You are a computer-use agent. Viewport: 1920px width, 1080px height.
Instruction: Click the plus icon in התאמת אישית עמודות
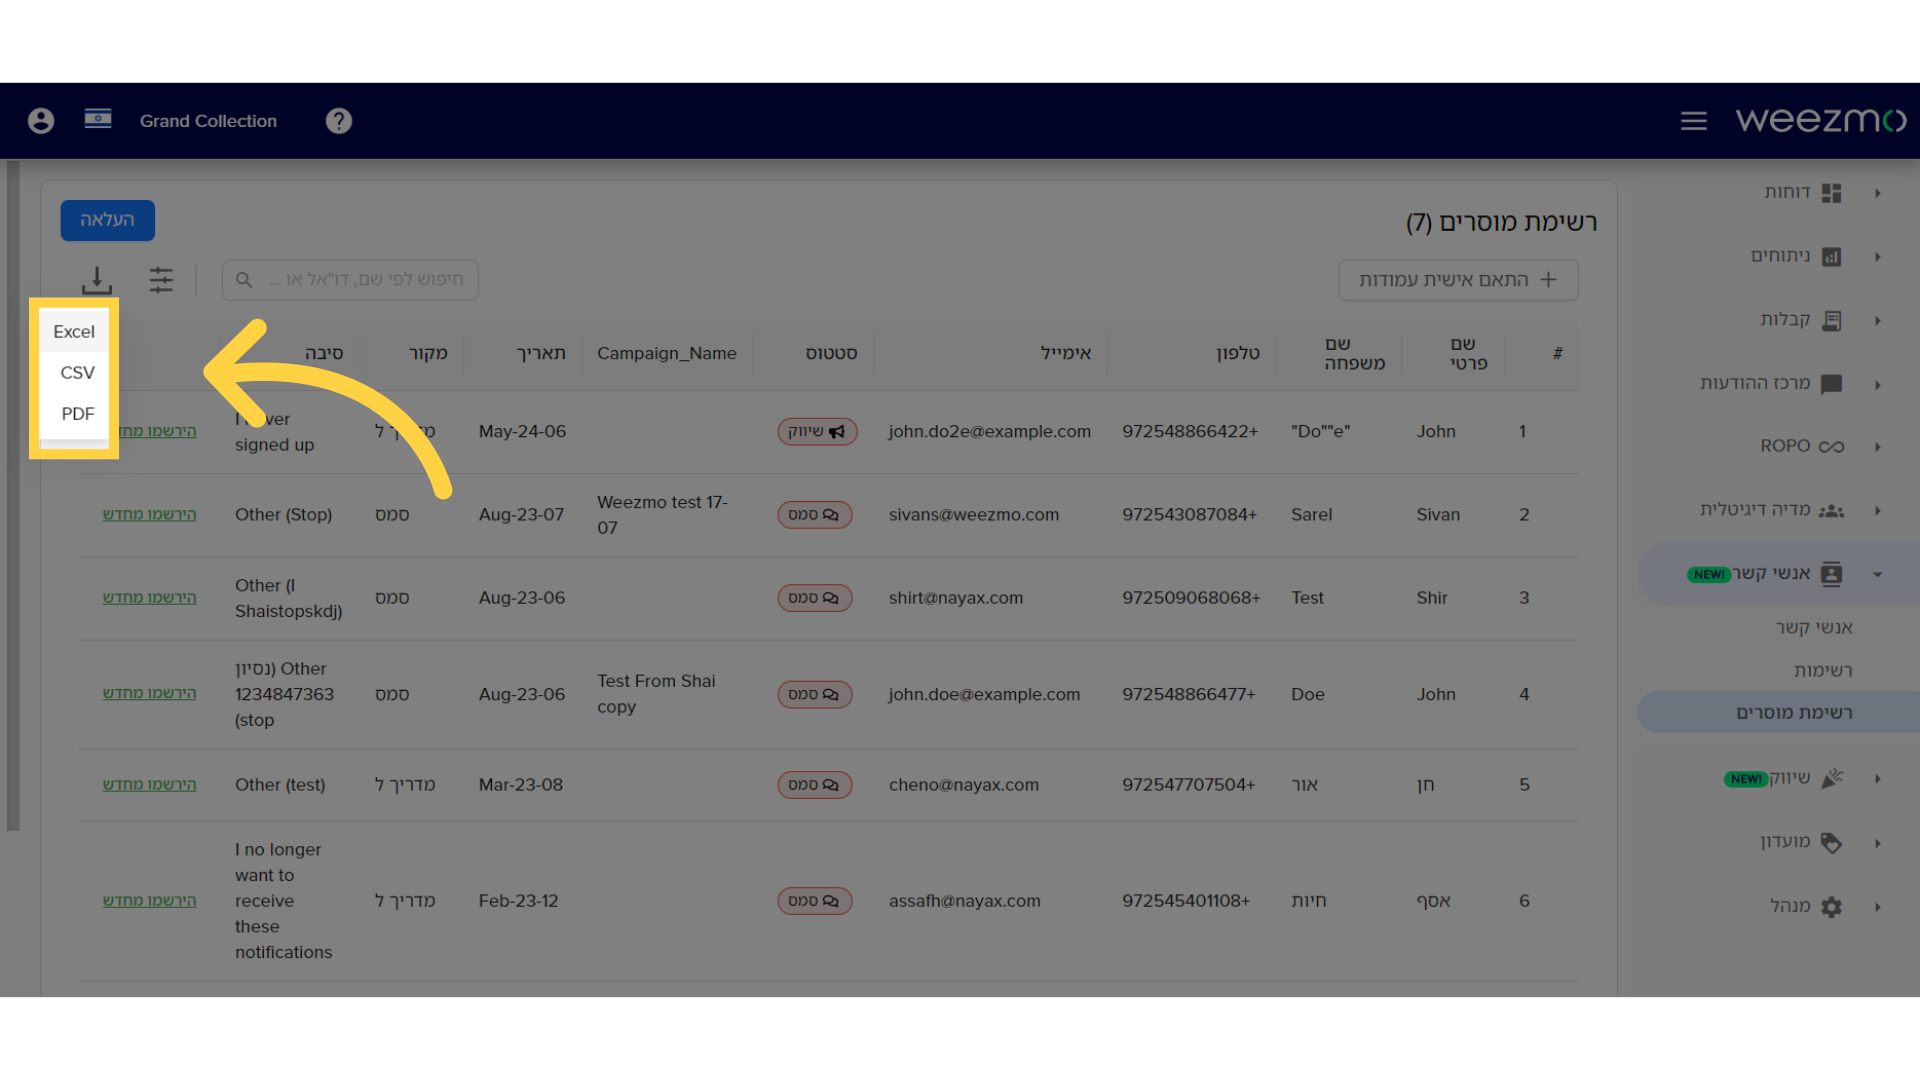[x=1549, y=280]
